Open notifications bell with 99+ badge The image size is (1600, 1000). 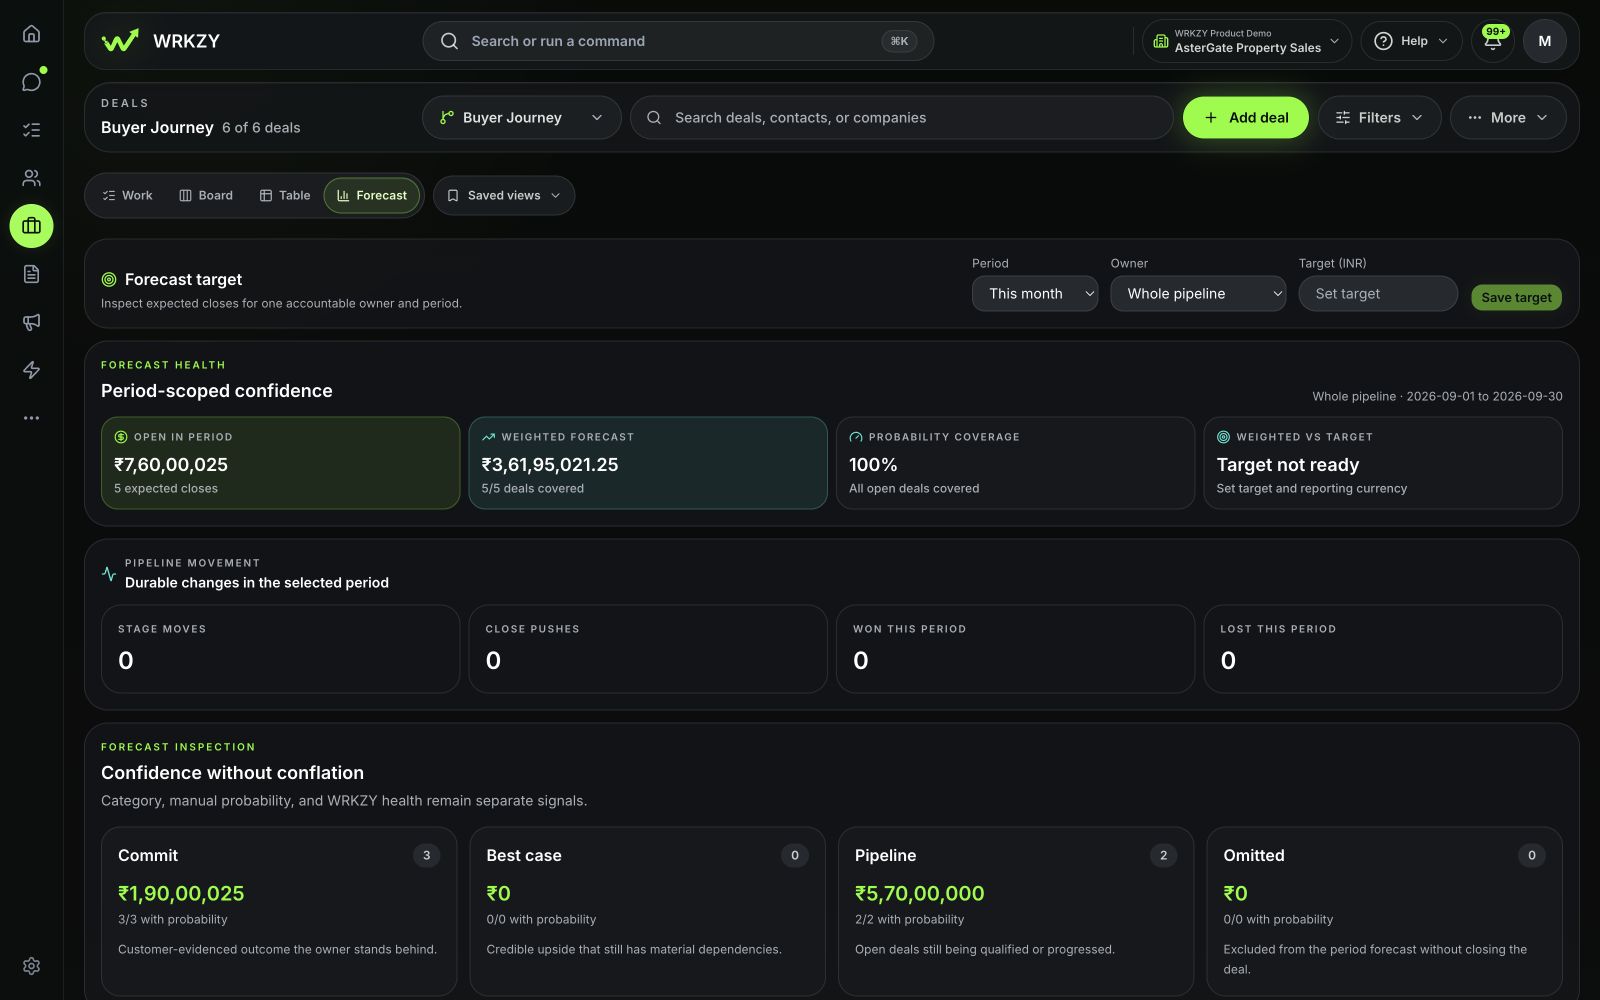(1493, 41)
